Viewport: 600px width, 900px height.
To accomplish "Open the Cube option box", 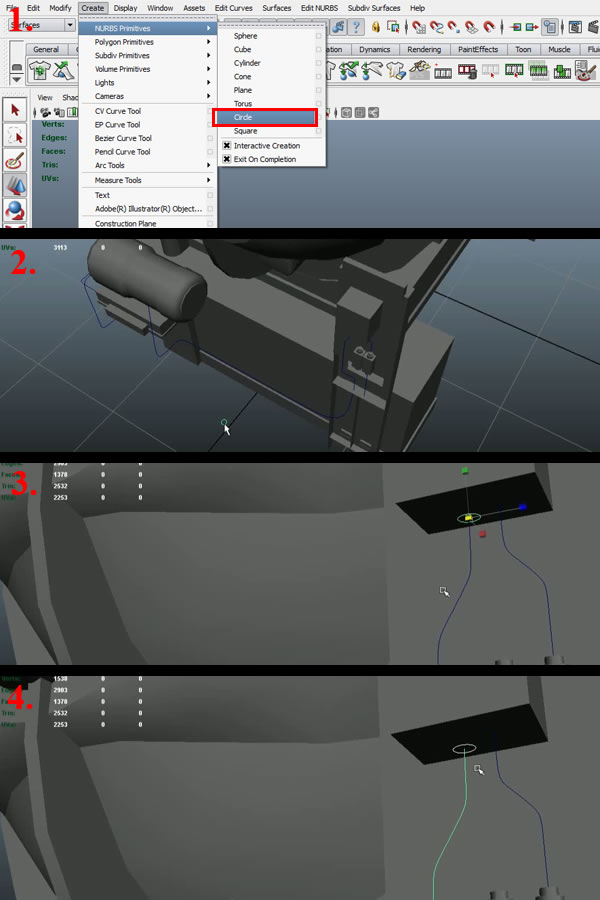I will (x=319, y=49).
